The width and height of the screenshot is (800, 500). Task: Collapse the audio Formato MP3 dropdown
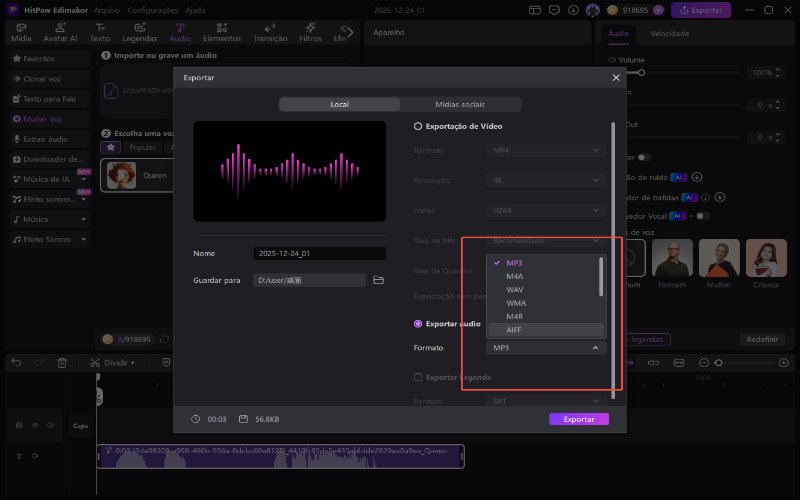(547, 347)
